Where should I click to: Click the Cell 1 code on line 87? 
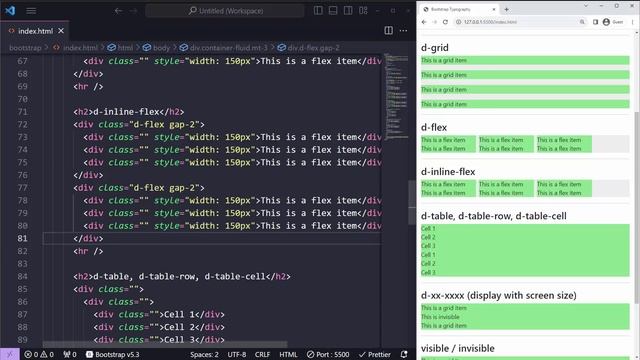pos(159,314)
